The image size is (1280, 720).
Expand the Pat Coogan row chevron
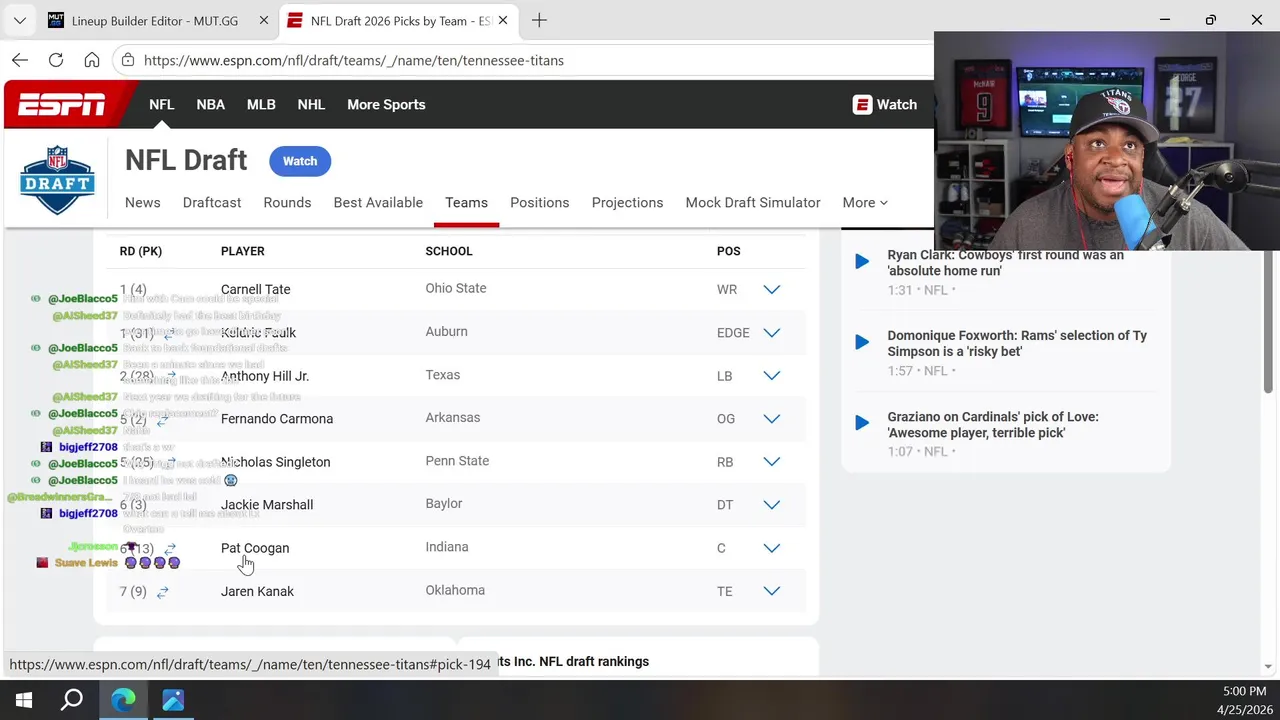pos(771,548)
